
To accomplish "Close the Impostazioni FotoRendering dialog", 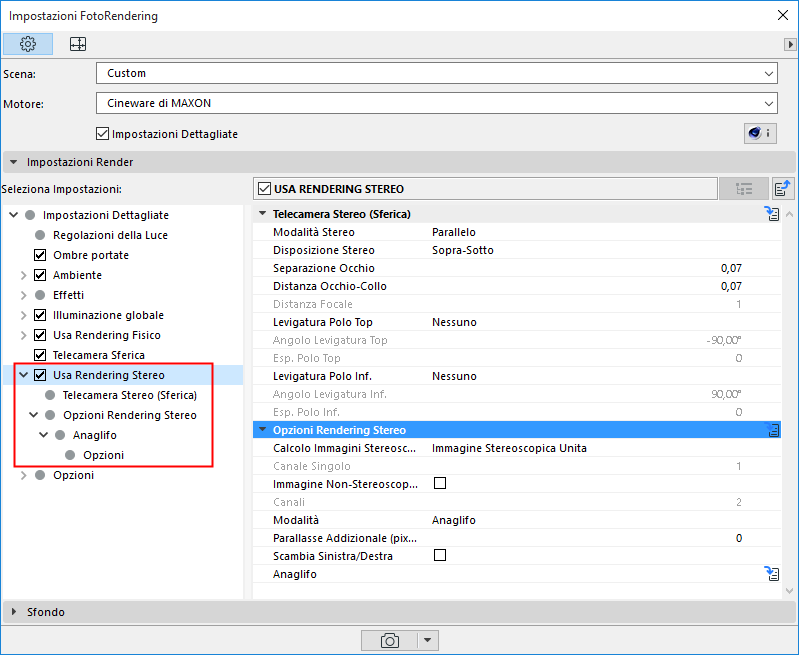I will pos(783,15).
